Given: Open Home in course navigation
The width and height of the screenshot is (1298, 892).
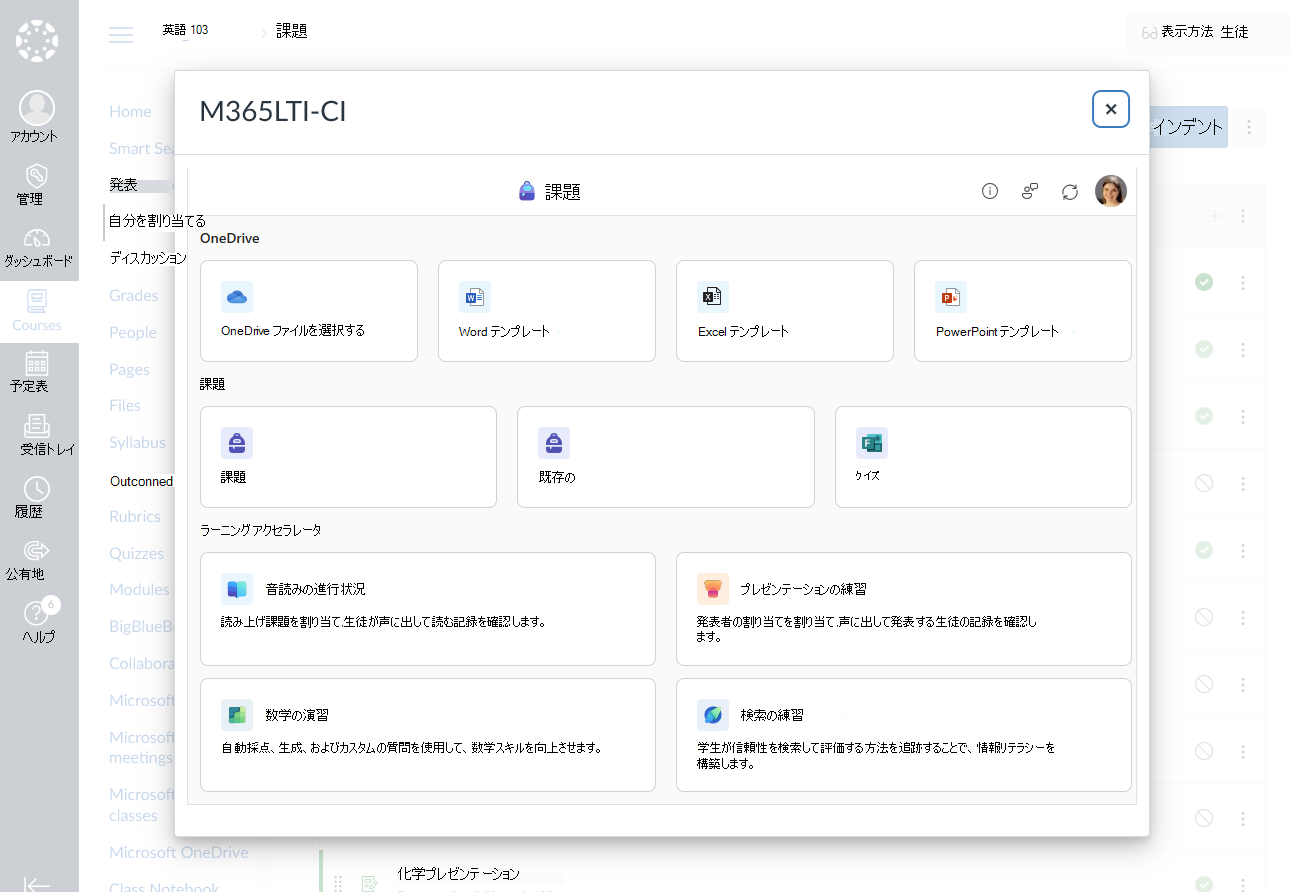Looking at the screenshot, I should tap(130, 111).
